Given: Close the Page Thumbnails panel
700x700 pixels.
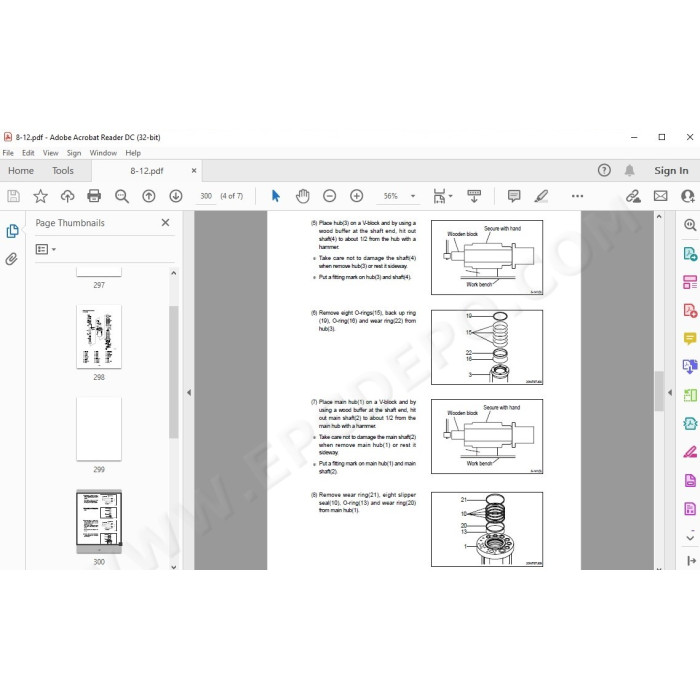Looking at the screenshot, I should (165, 222).
